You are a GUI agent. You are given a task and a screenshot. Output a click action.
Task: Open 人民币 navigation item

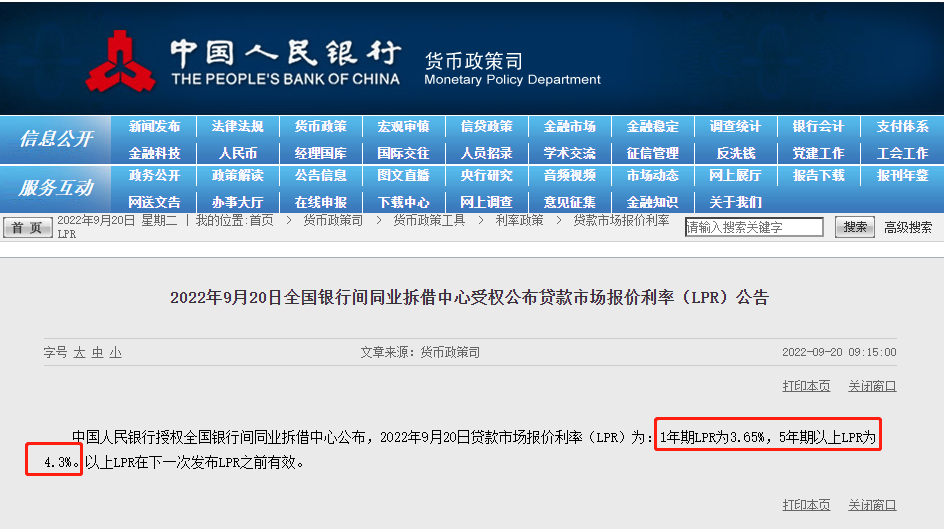pos(238,153)
